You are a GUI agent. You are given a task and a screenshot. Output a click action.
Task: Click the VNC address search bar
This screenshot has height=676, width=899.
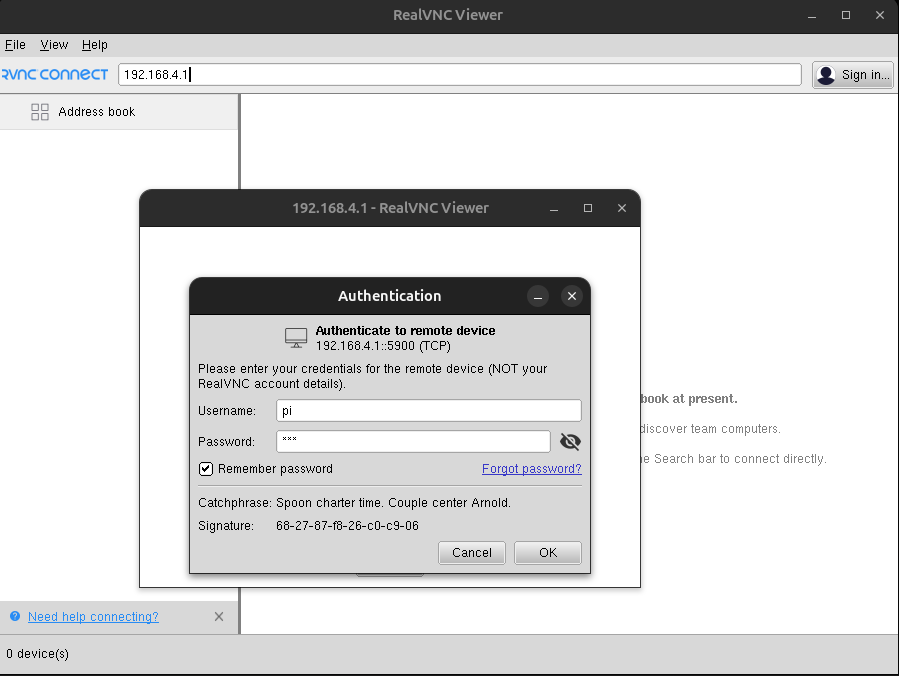(x=460, y=75)
